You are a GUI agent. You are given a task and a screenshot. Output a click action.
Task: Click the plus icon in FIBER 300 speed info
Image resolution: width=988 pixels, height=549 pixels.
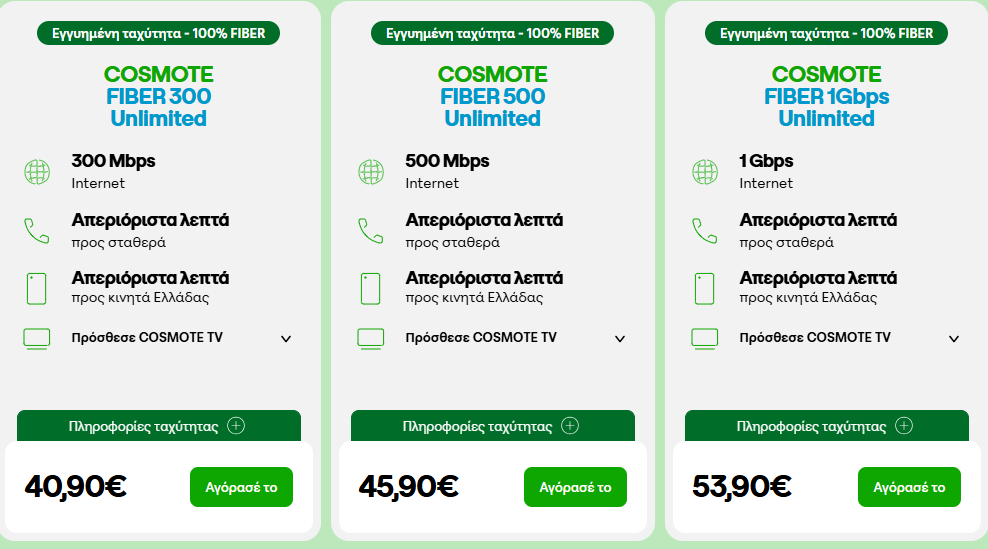[x=236, y=426]
